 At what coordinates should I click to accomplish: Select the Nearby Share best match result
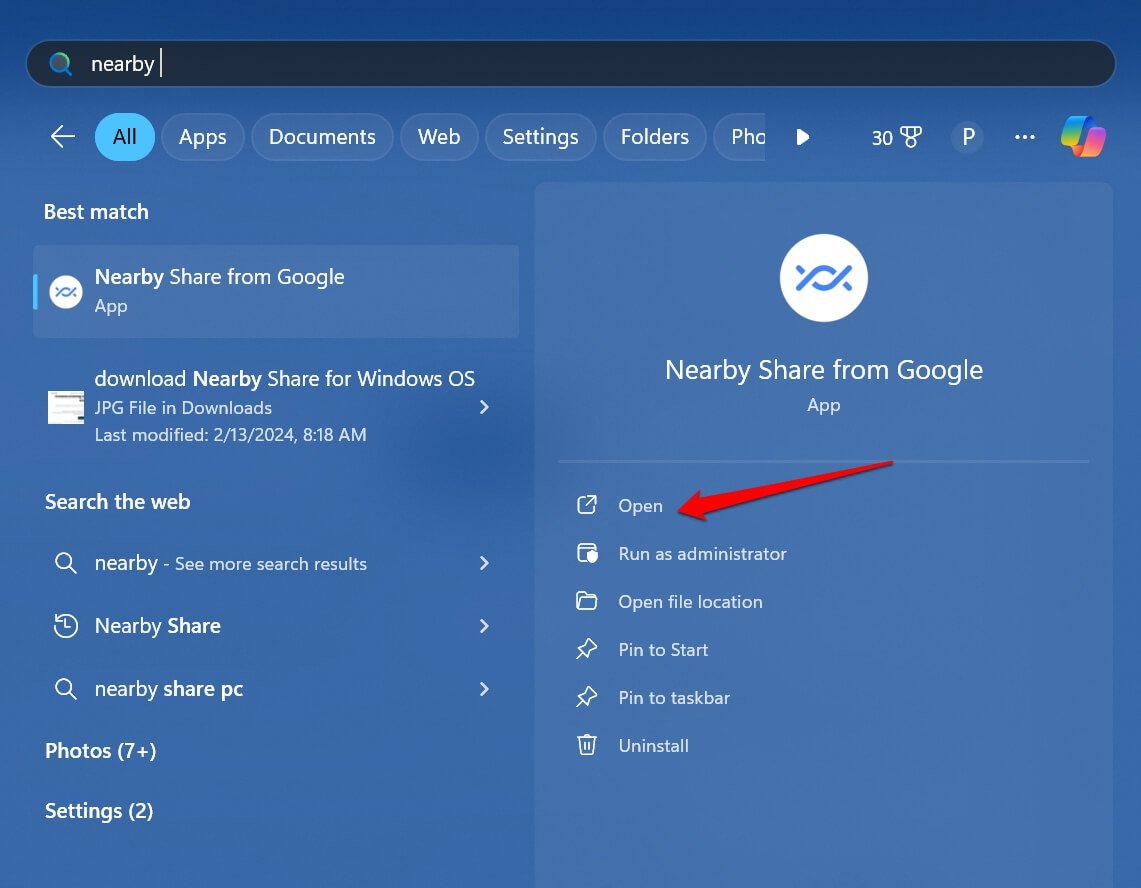coord(276,291)
